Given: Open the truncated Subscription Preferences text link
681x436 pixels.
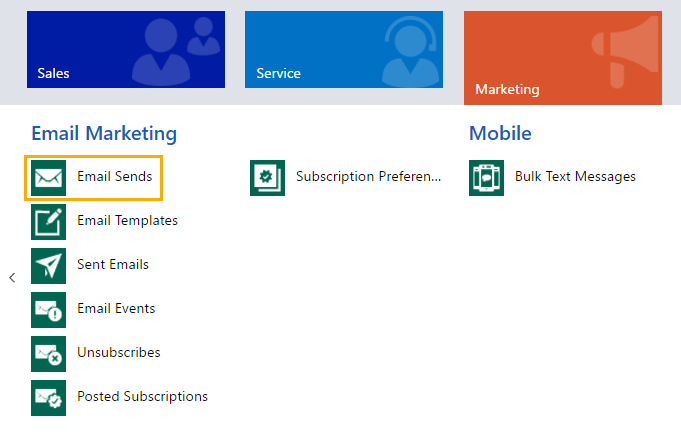Looking at the screenshot, I should click(x=368, y=177).
